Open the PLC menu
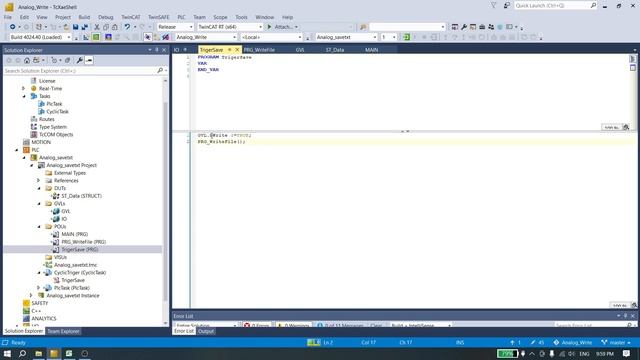 [181, 17]
